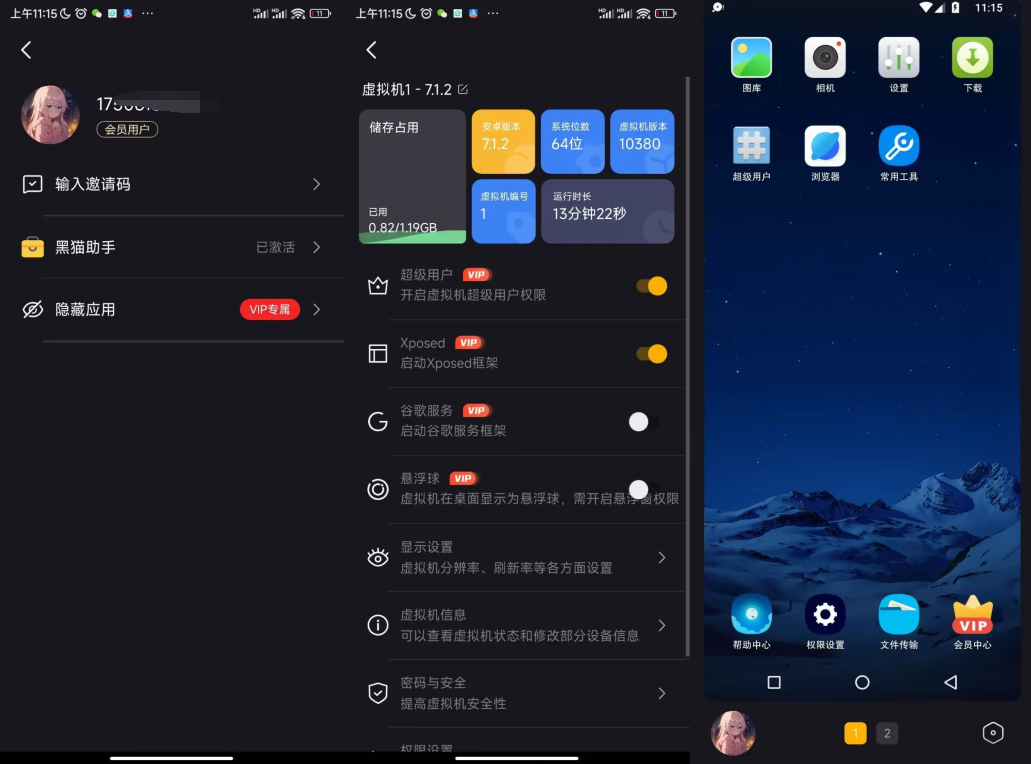
Task: Expand the 显示设置 display settings row
Action: pyautogui.click(x=661, y=558)
